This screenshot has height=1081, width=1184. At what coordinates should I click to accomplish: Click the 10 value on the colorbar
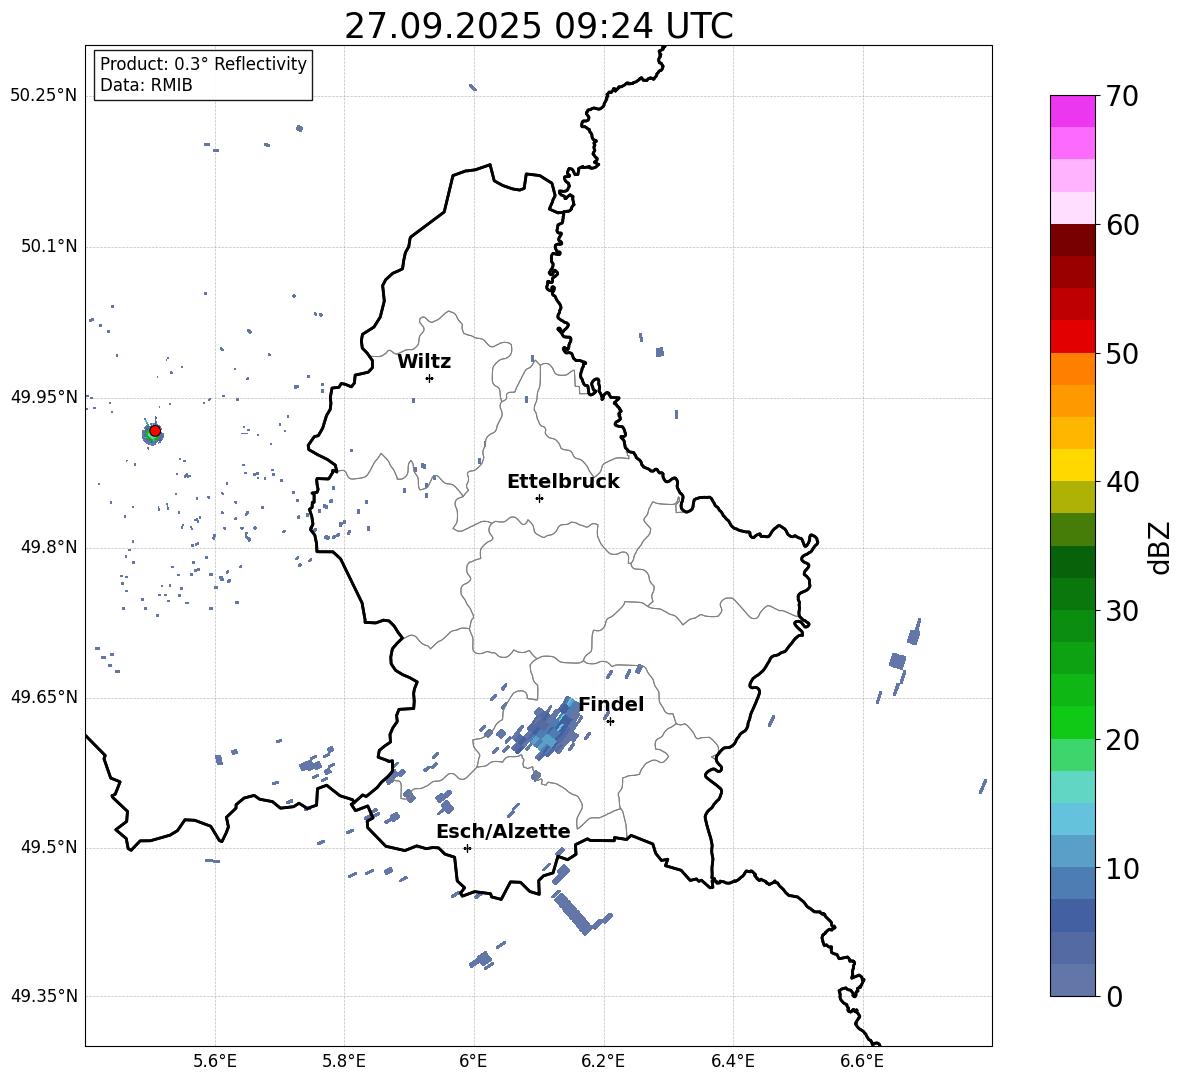[x=1122, y=869]
